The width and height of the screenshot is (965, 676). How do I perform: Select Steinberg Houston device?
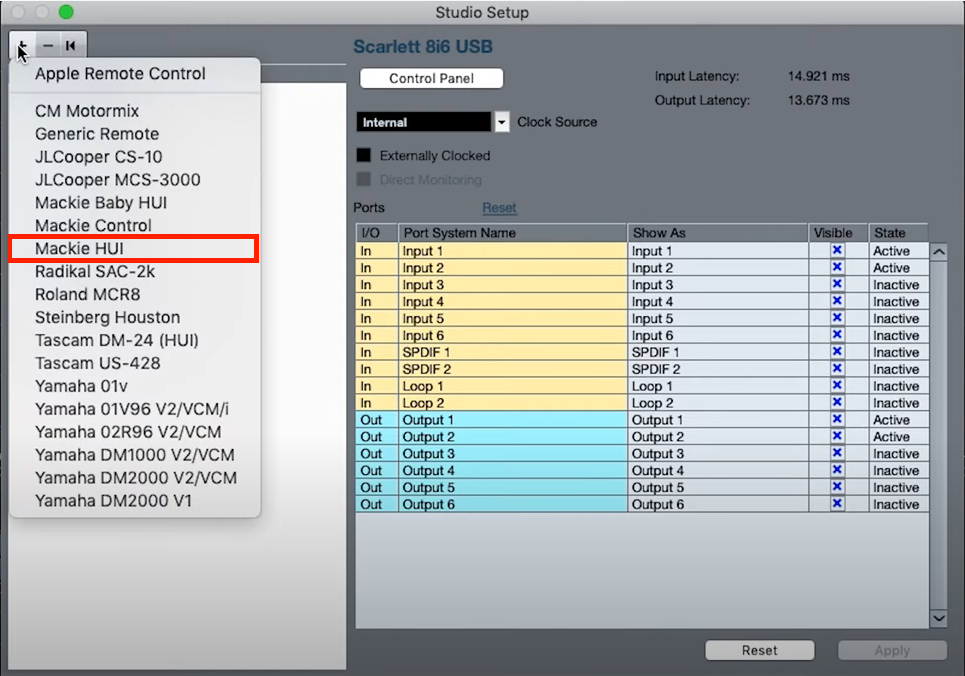(107, 317)
